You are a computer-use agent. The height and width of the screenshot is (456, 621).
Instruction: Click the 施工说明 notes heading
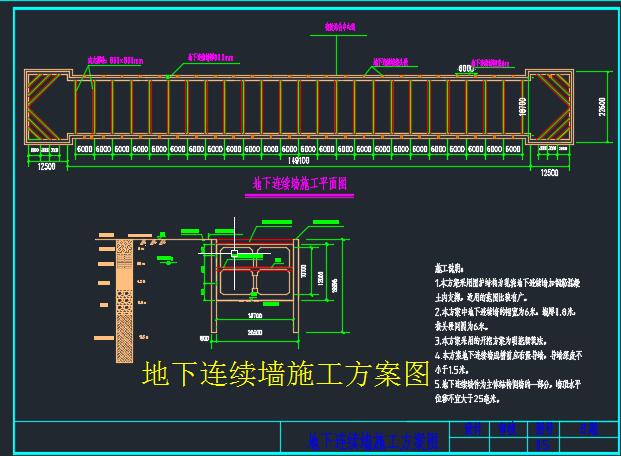[448, 269]
